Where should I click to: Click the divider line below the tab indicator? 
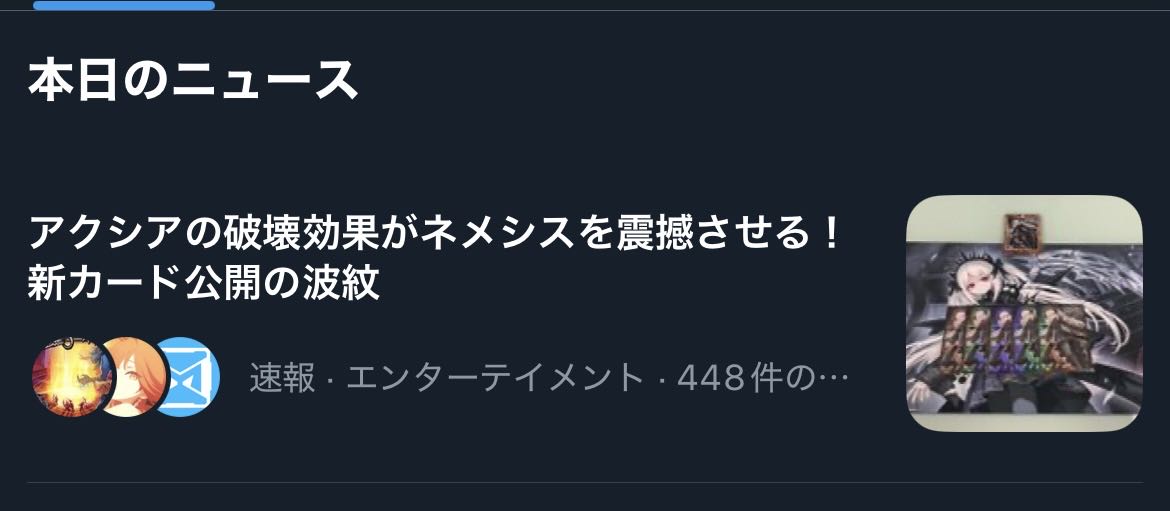585,10
